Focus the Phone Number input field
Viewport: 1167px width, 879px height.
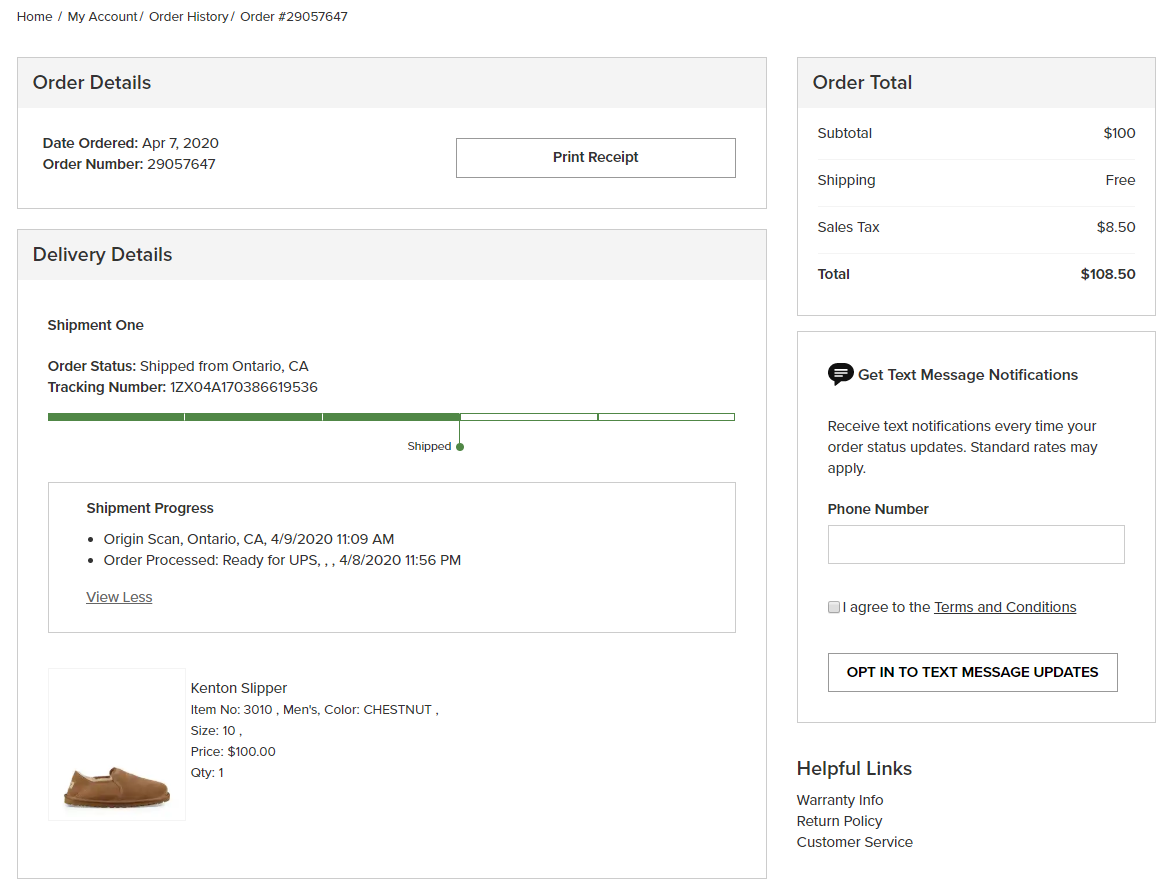[976, 545]
